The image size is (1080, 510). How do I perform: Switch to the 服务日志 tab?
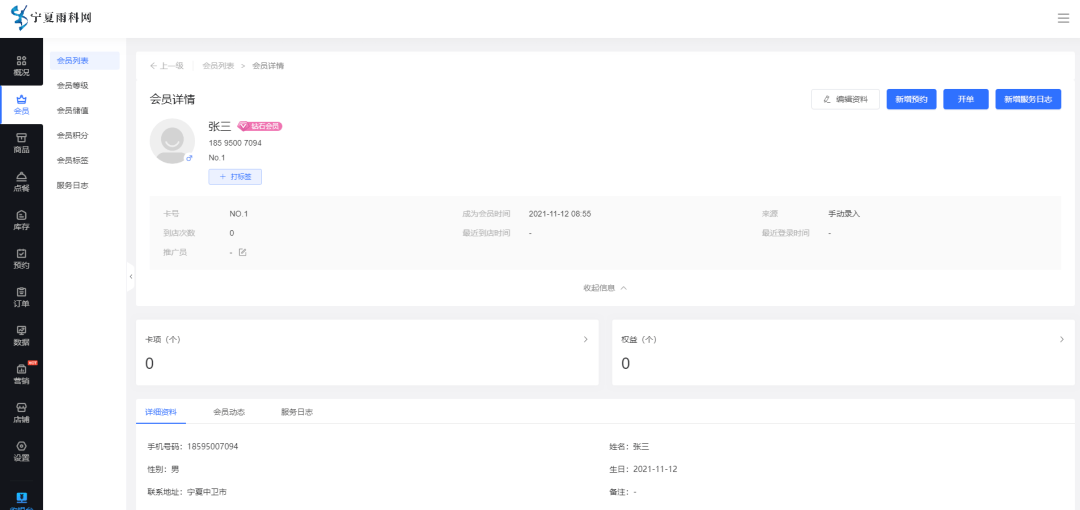(x=297, y=412)
